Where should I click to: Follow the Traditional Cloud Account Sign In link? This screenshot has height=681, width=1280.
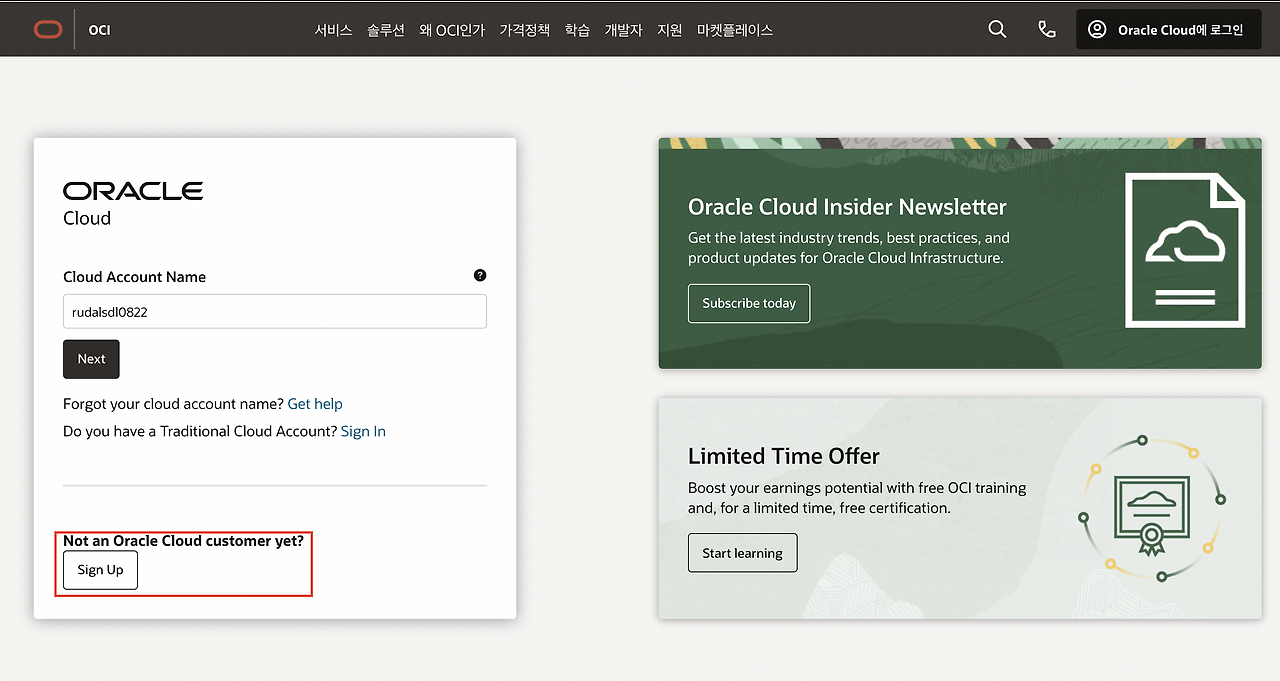click(363, 431)
